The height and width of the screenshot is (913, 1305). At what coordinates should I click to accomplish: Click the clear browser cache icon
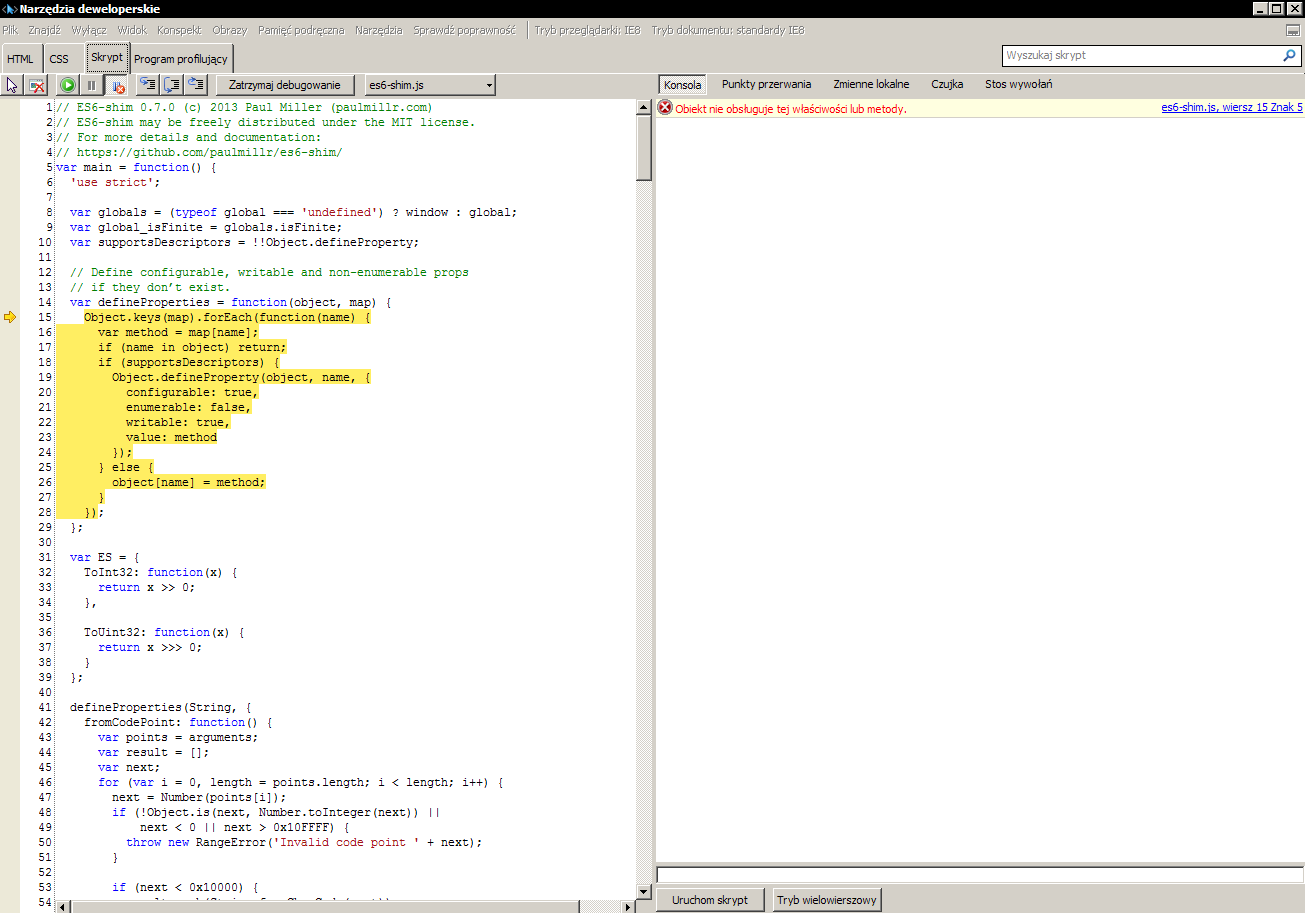tap(36, 86)
